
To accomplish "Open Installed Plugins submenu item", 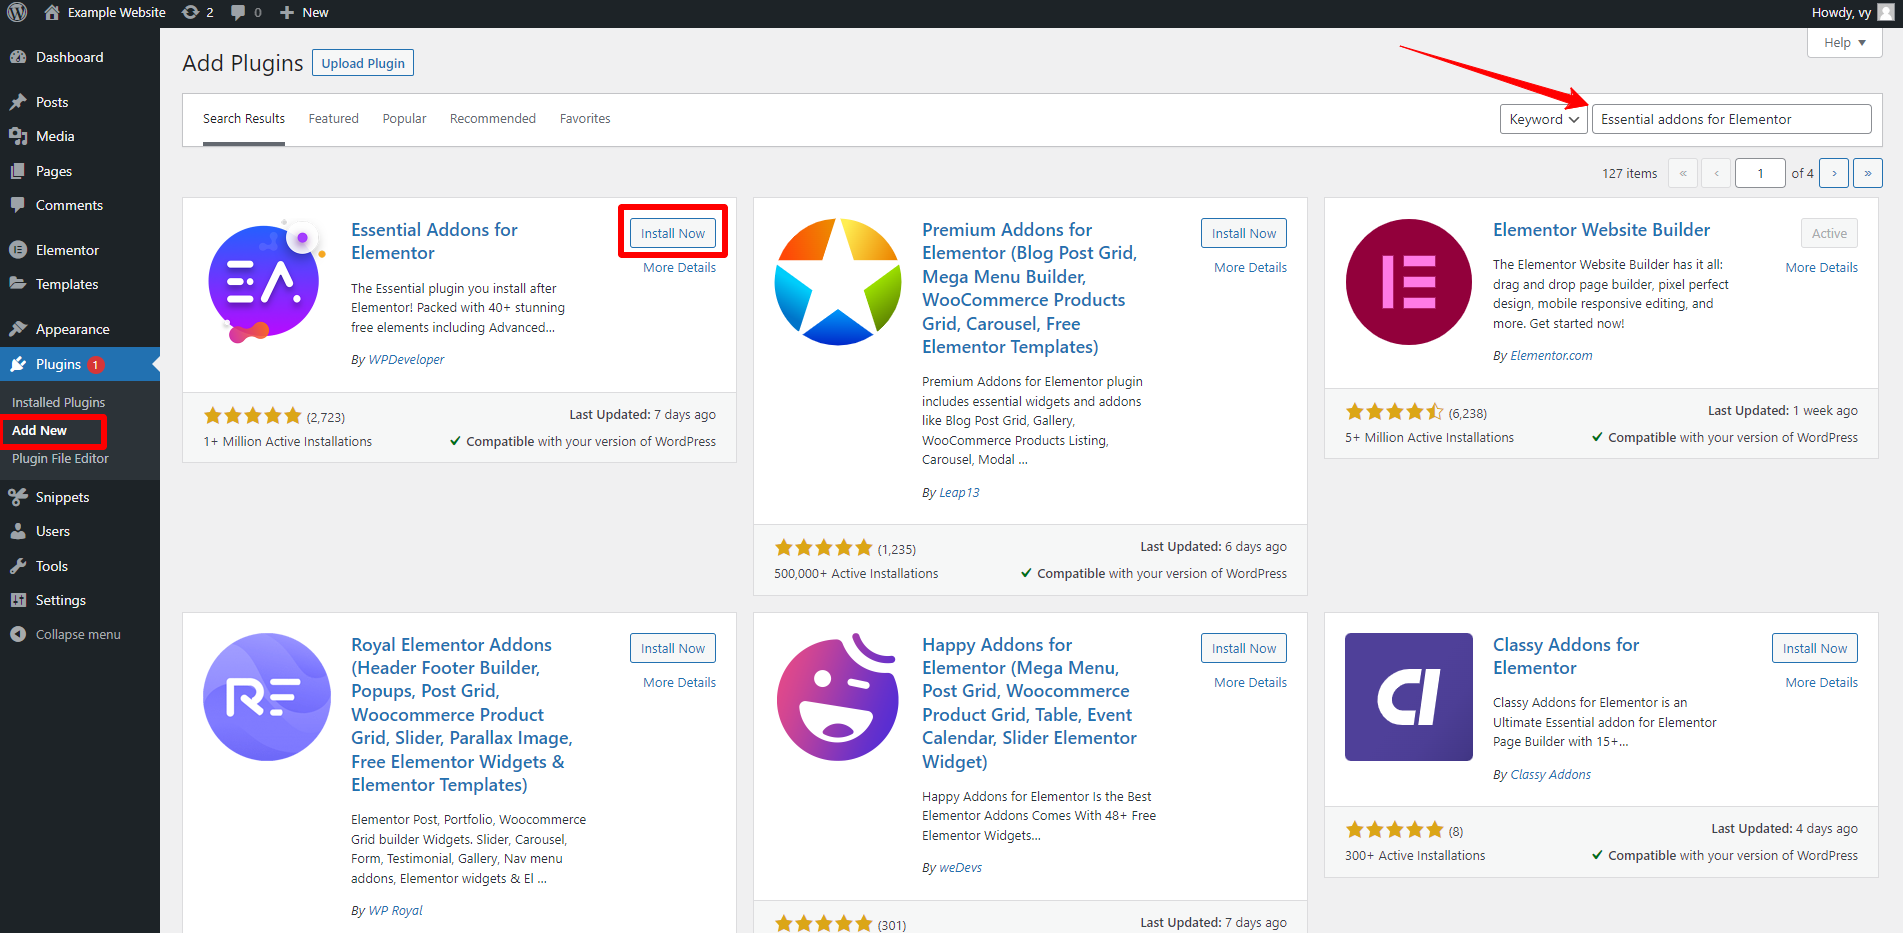I will tap(58, 402).
